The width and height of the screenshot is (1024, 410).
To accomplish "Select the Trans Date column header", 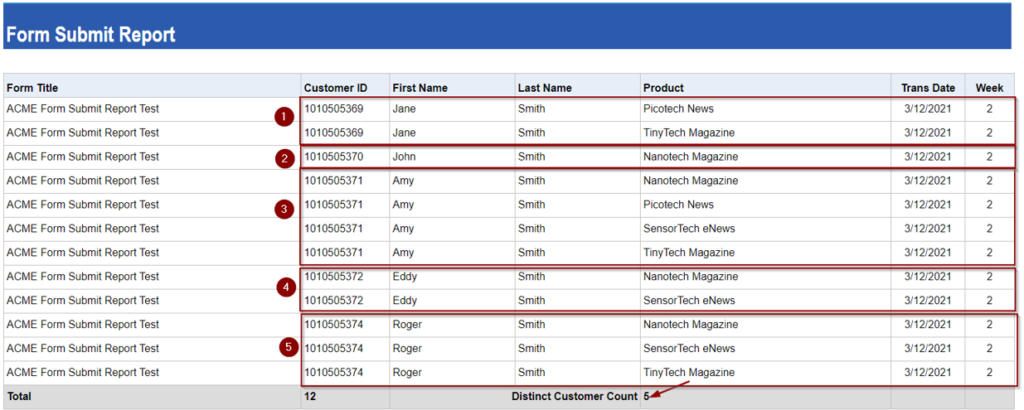I will click(x=927, y=88).
